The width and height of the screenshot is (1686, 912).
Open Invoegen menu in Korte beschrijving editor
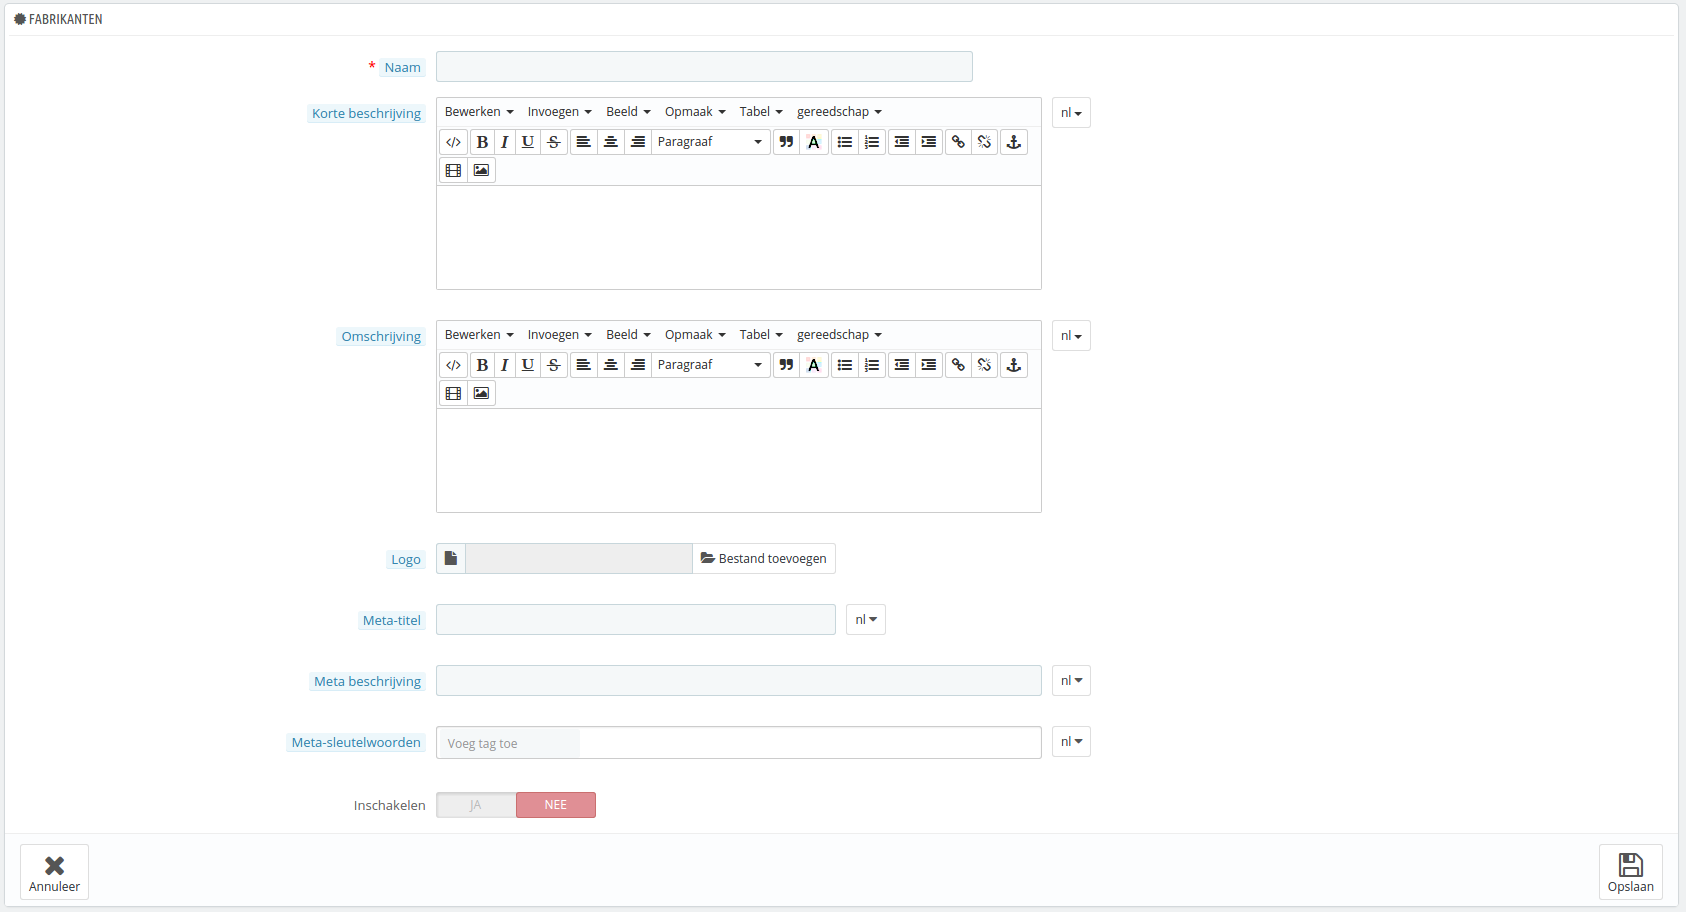coord(560,112)
